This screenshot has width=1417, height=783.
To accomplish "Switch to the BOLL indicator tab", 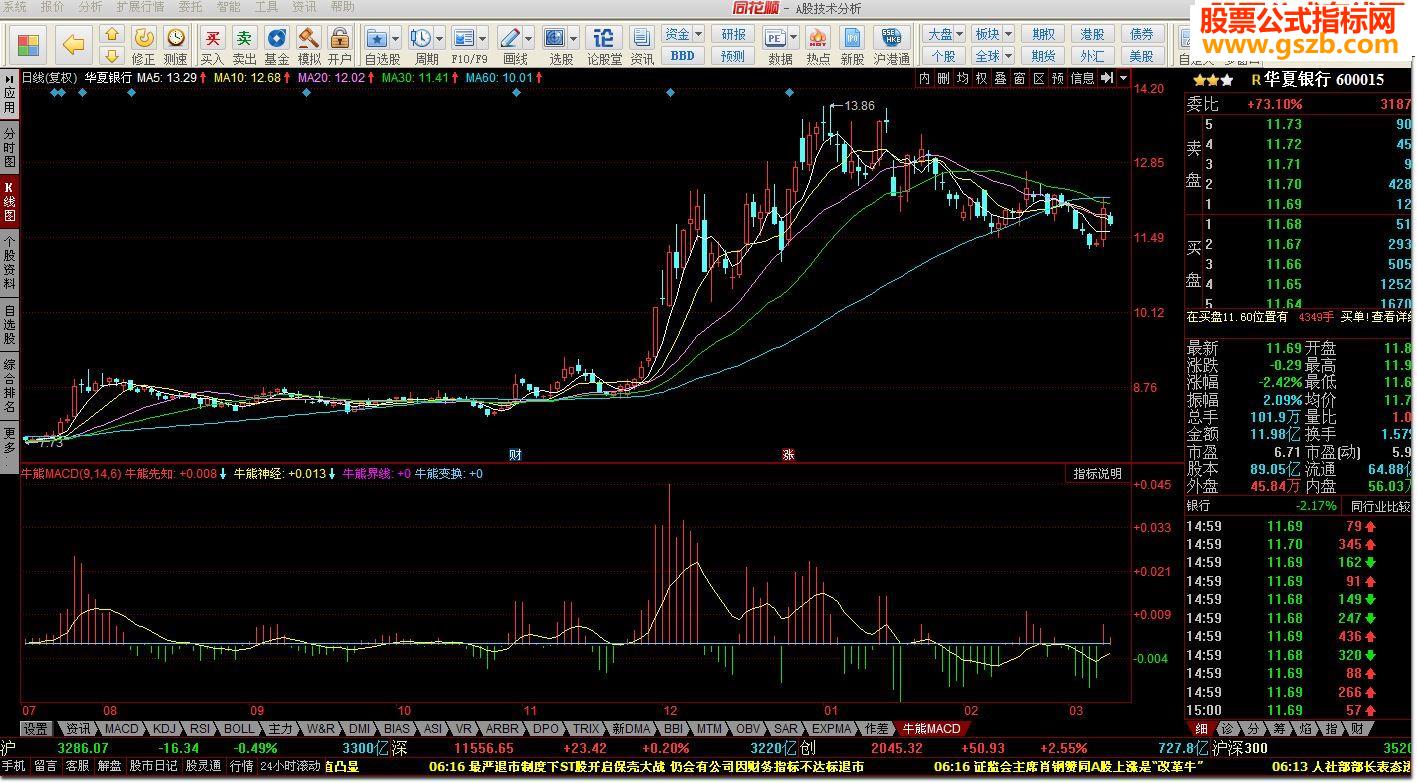I will pos(239,729).
